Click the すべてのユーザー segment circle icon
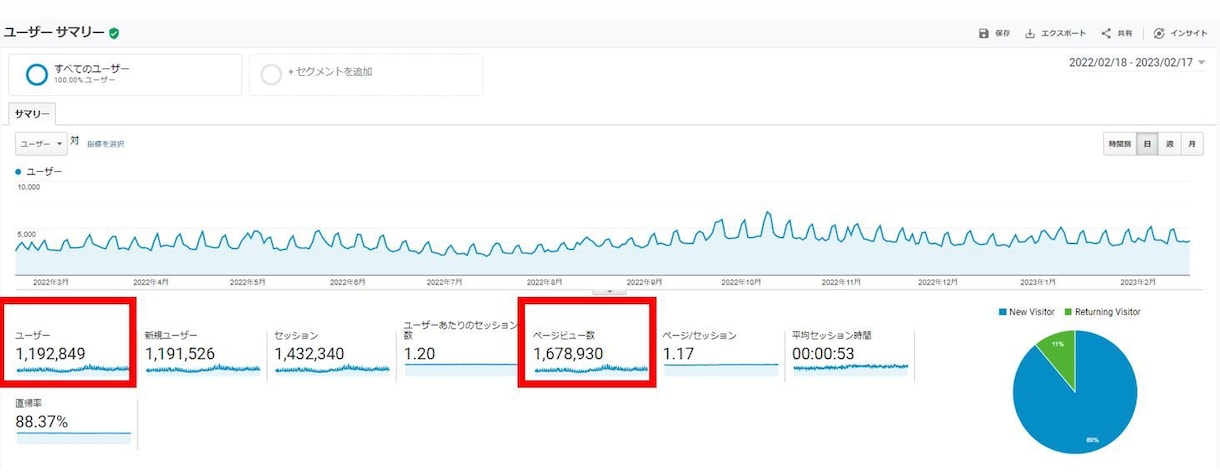1220x472 pixels. click(x=37, y=74)
